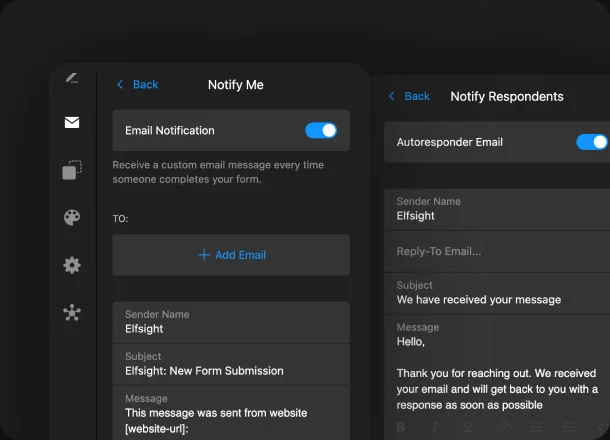Go back from Notify Me panel
Image resolution: width=610 pixels, height=440 pixels.
[x=138, y=85]
